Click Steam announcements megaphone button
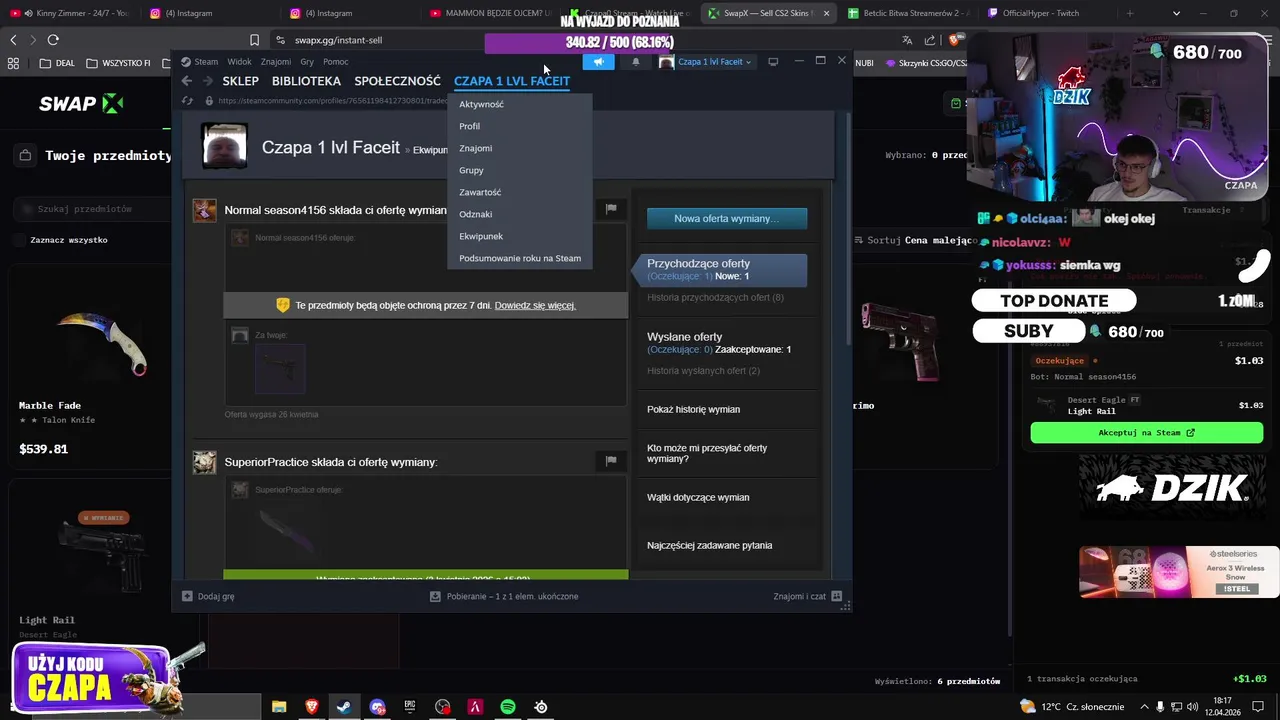Screen dimensions: 1280x720 [x=598, y=62]
